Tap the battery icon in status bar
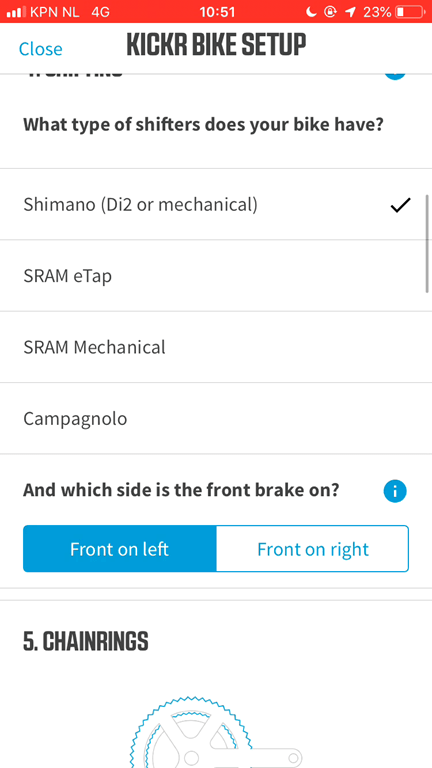 [410, 12]
